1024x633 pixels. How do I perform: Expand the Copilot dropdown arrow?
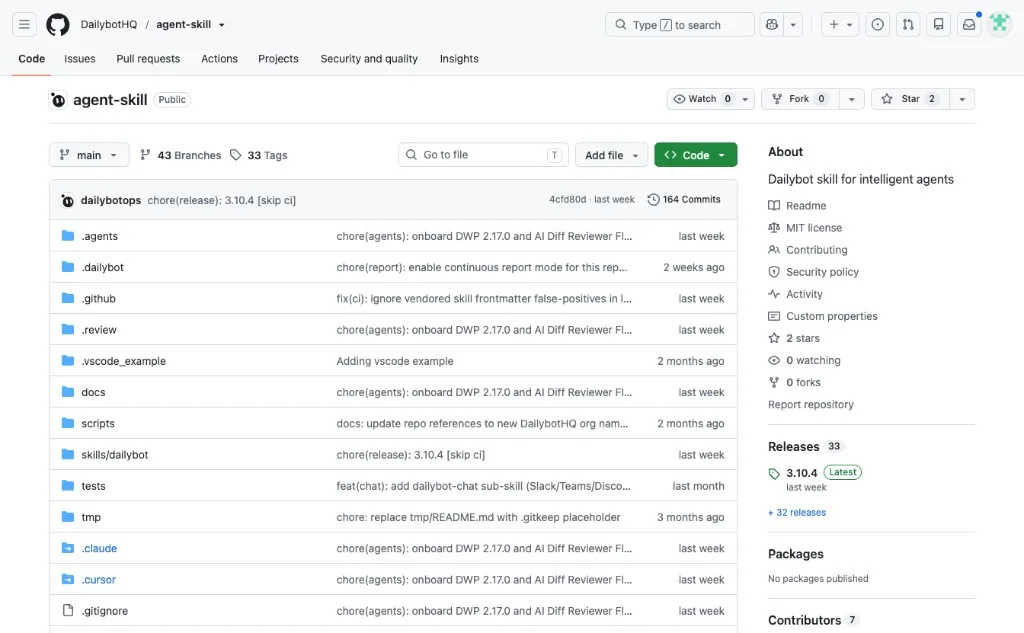(x=793, y=25)
